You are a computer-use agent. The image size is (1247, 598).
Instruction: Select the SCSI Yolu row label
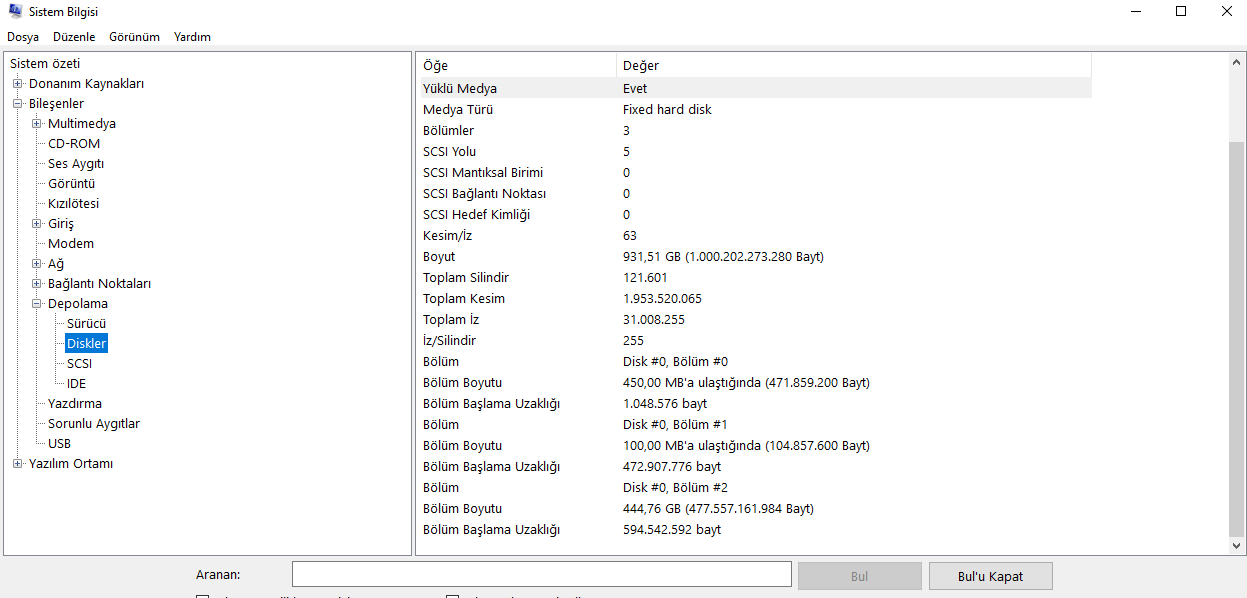(x=450, y=152)
